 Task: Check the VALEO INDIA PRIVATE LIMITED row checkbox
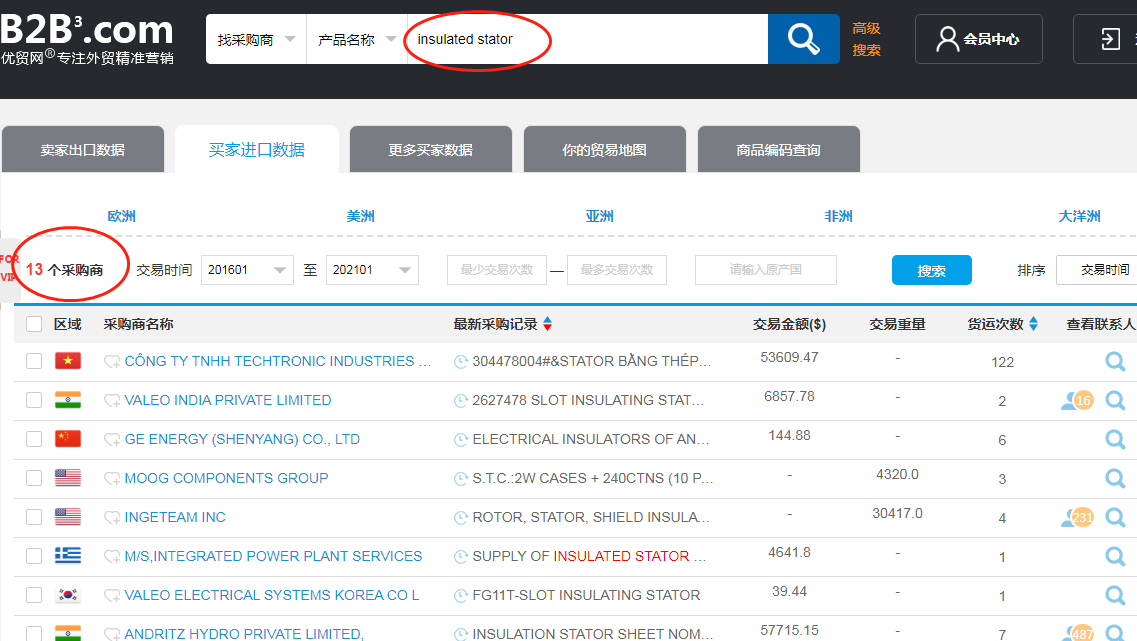pos(34,400)
